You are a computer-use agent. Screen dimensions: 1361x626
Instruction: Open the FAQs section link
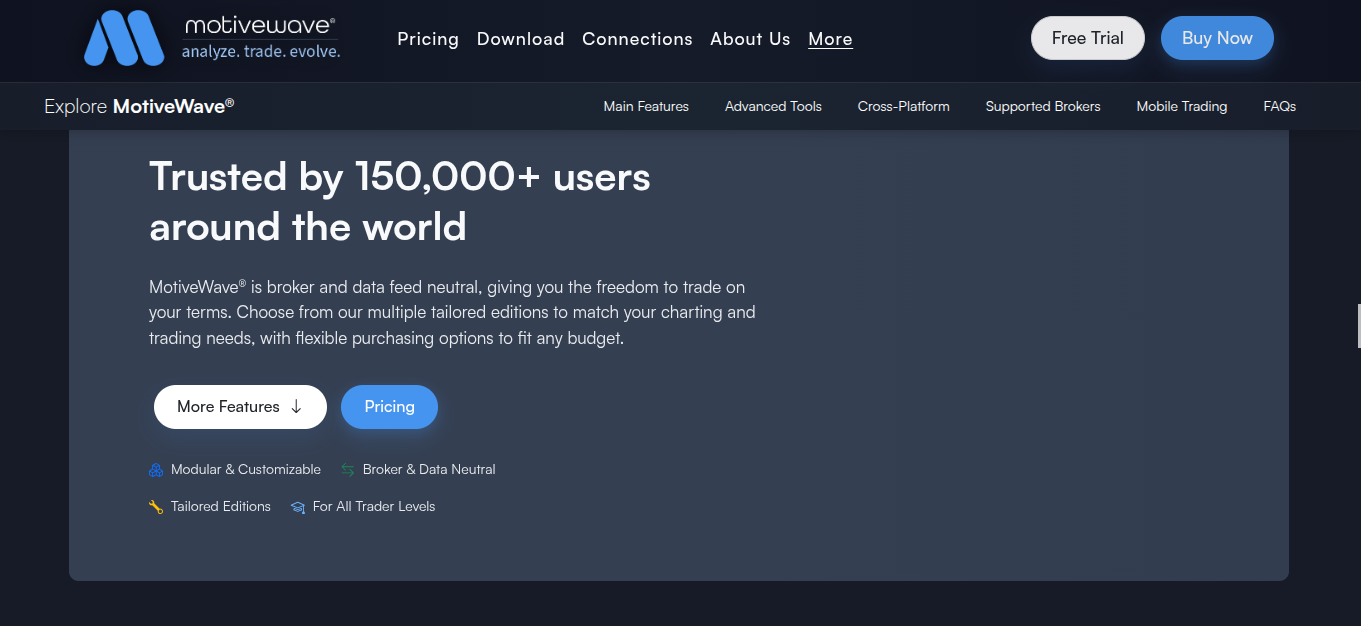[1280, 106]
